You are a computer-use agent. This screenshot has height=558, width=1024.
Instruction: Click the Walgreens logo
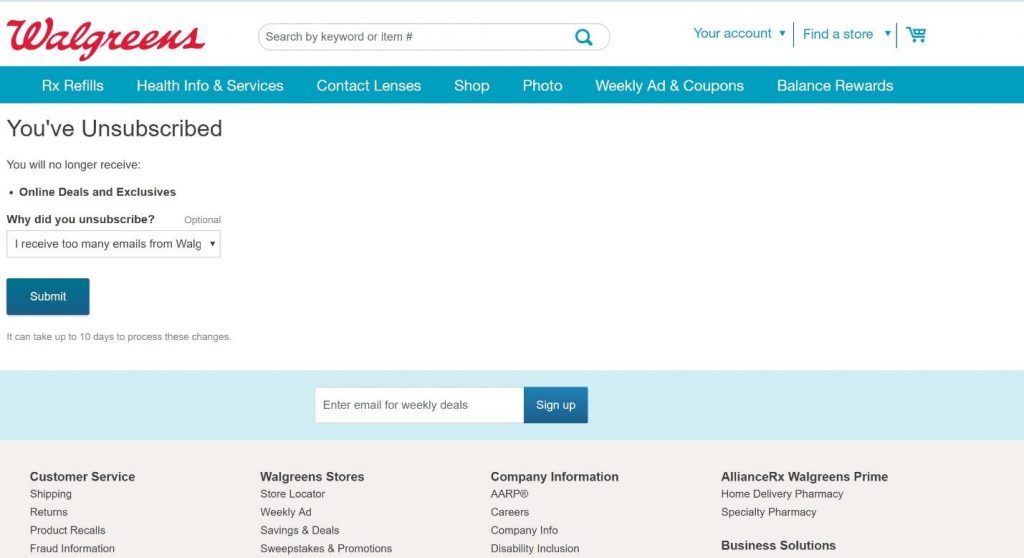pyautogui.click(x=105, y=39)
